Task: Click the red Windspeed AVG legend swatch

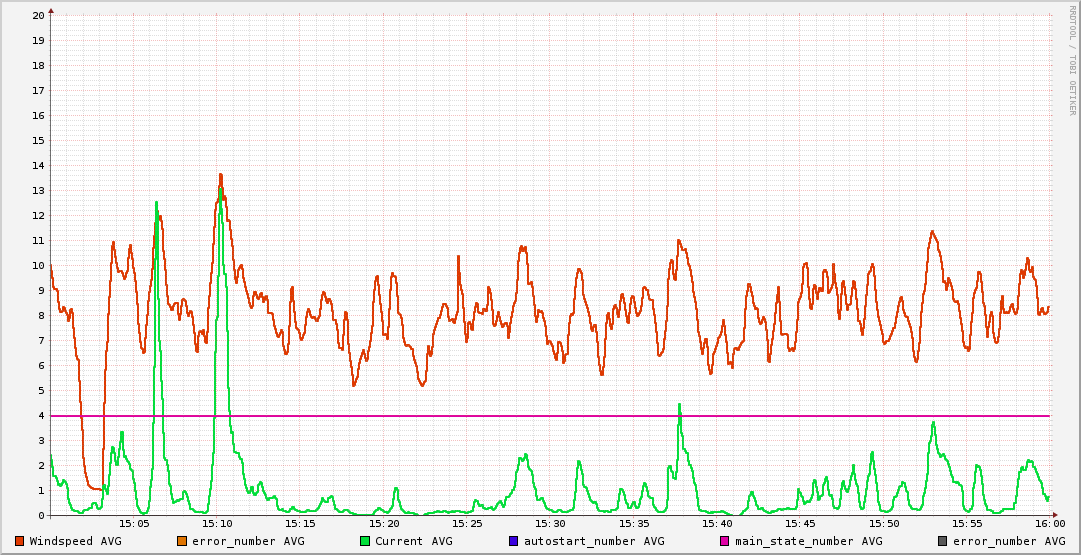Action: point(20,541)
